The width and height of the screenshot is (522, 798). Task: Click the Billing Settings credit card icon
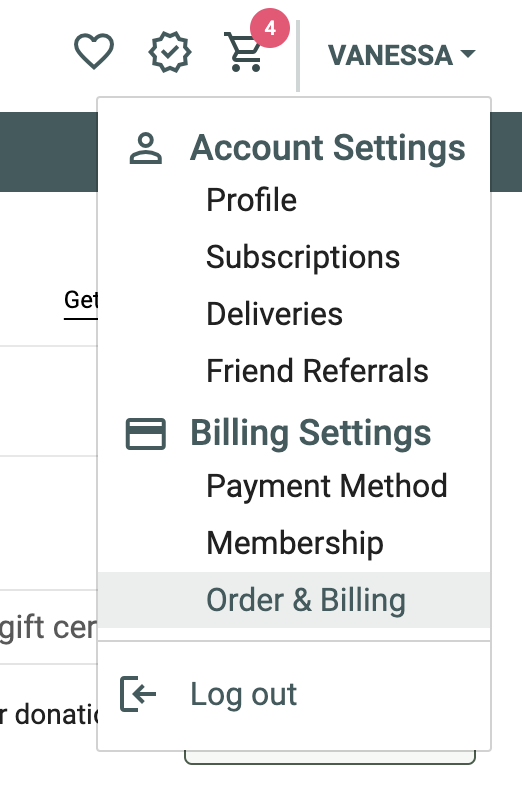(146, 434)
